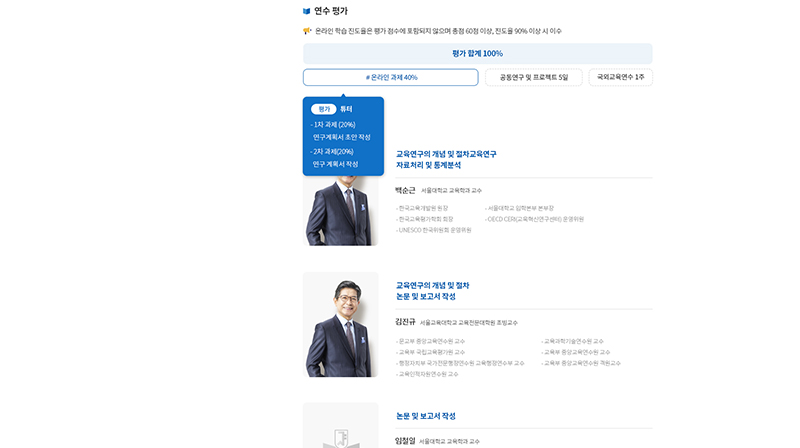This screenshot has width=800, height=448.
Task: Open '자료처리 및 통계분석' course title
Action: [428, 165]
